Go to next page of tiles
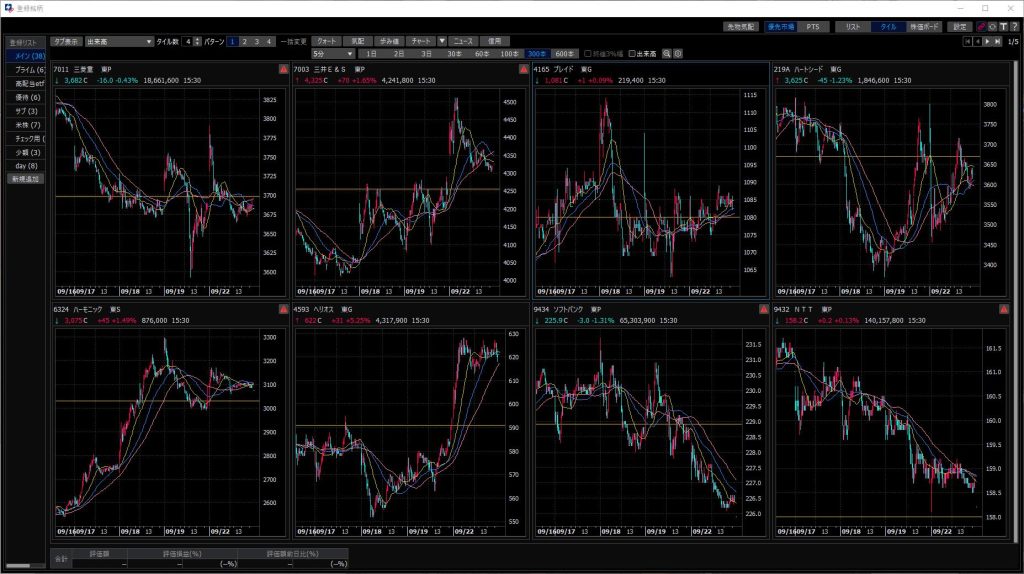The image size is (1024, 574). [988, 41]
